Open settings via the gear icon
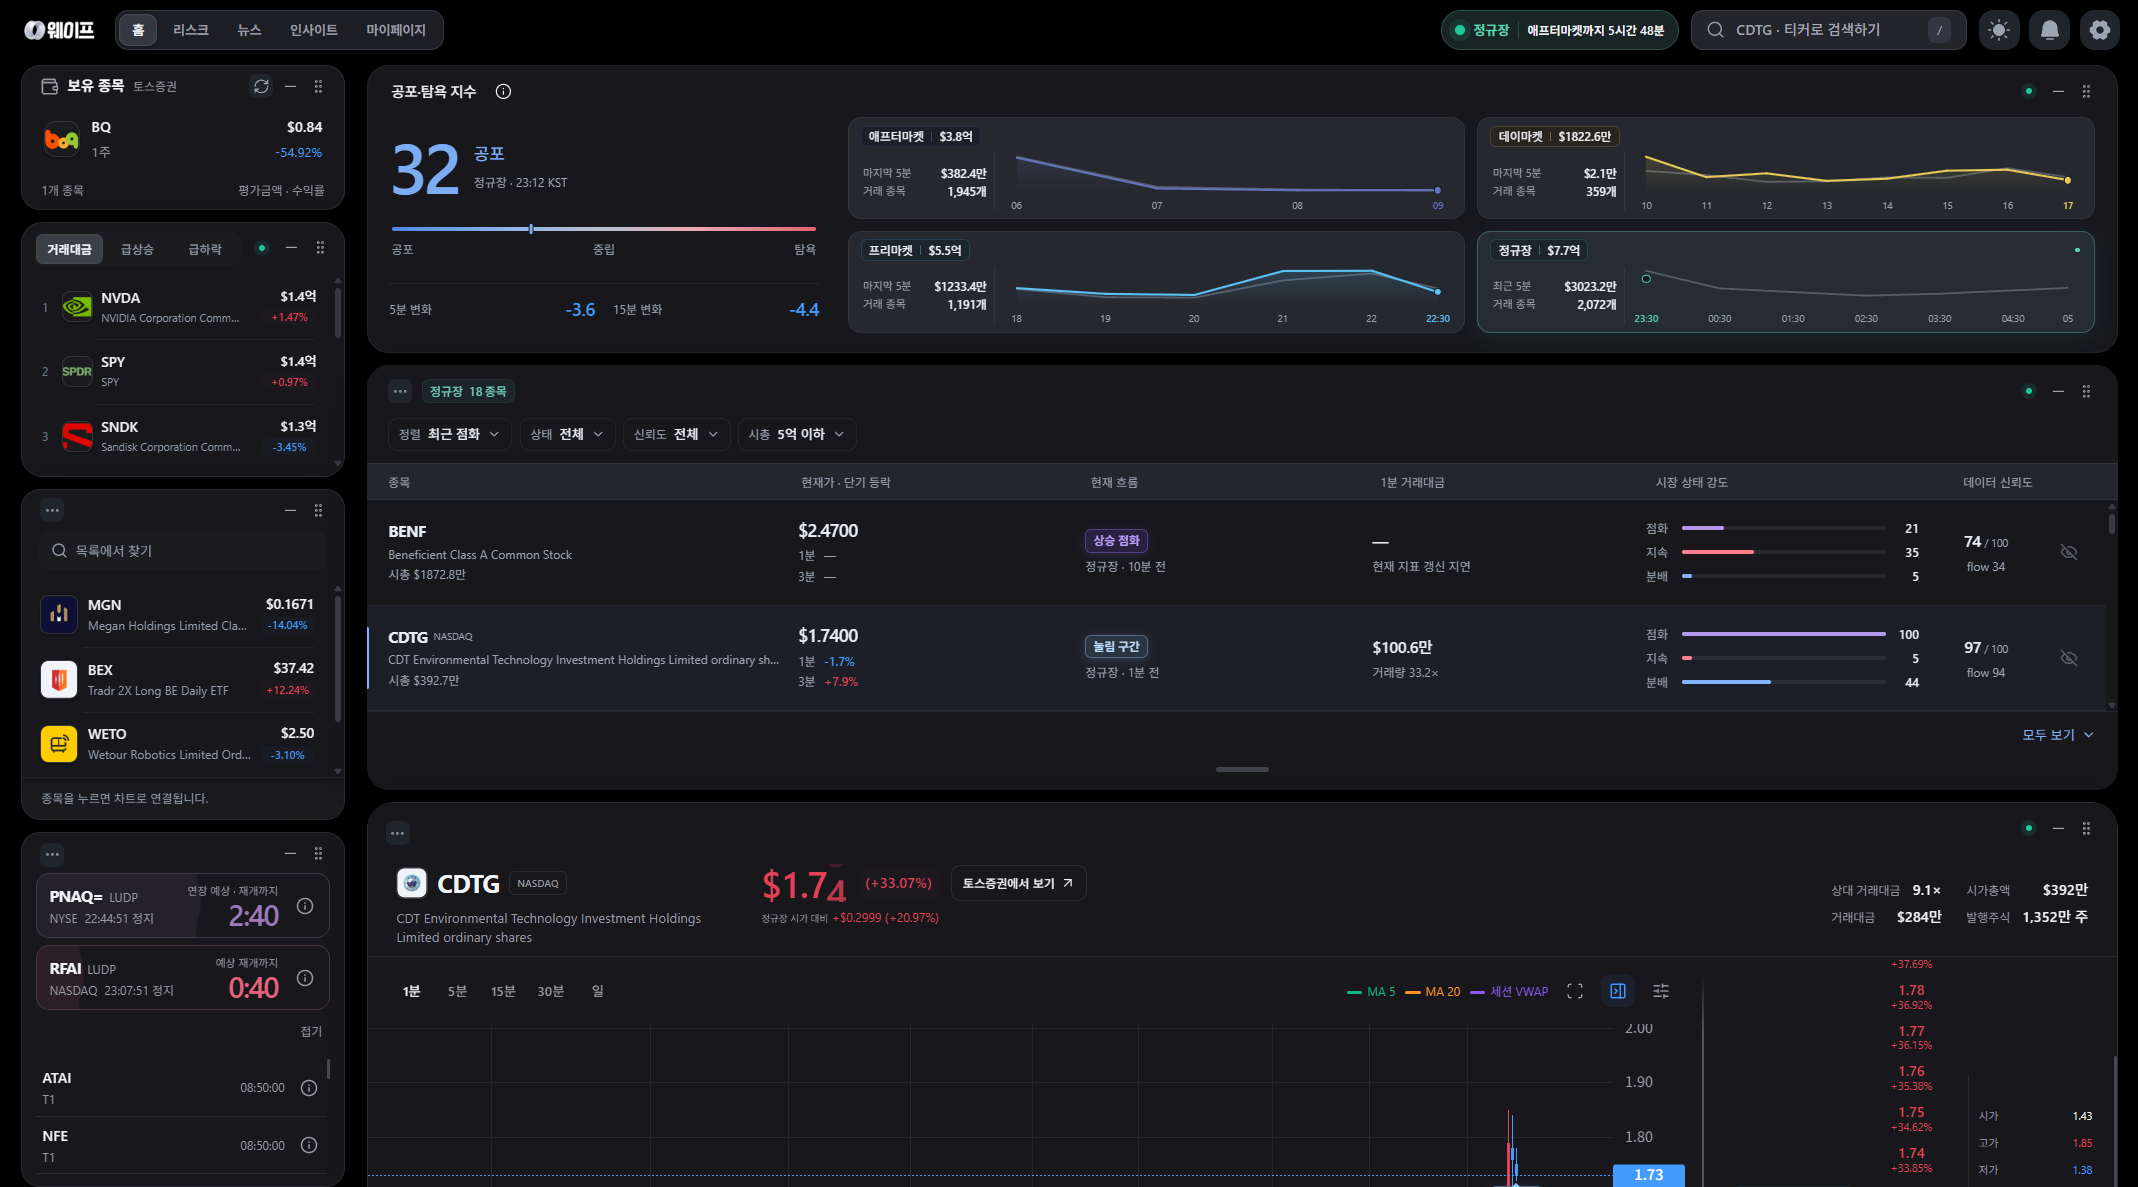The width and height of the screenshot is (2138, 1187). click(x=2100, y=30)
